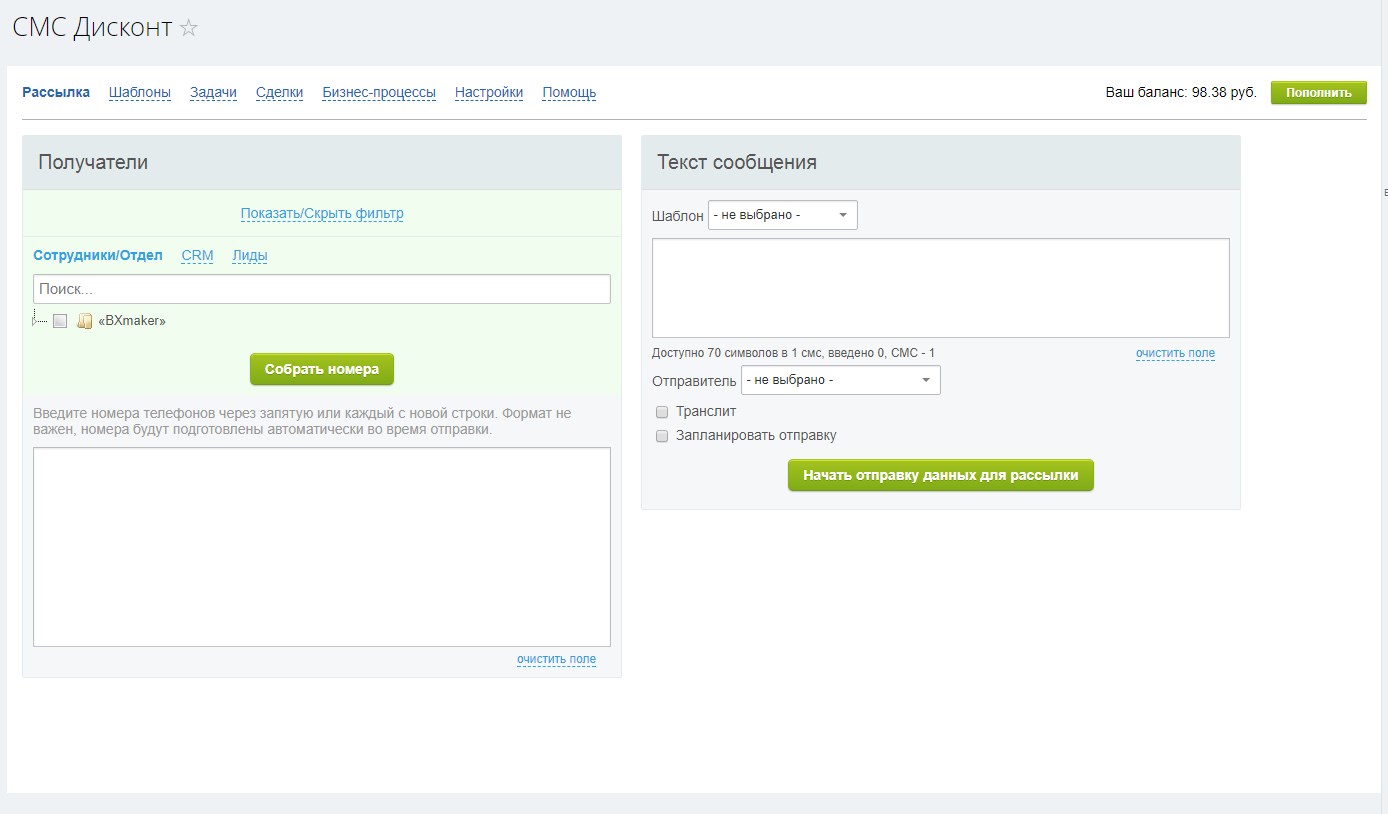Enable the Транслит checkbox
1388x814 pixels.
pos(662,411)
